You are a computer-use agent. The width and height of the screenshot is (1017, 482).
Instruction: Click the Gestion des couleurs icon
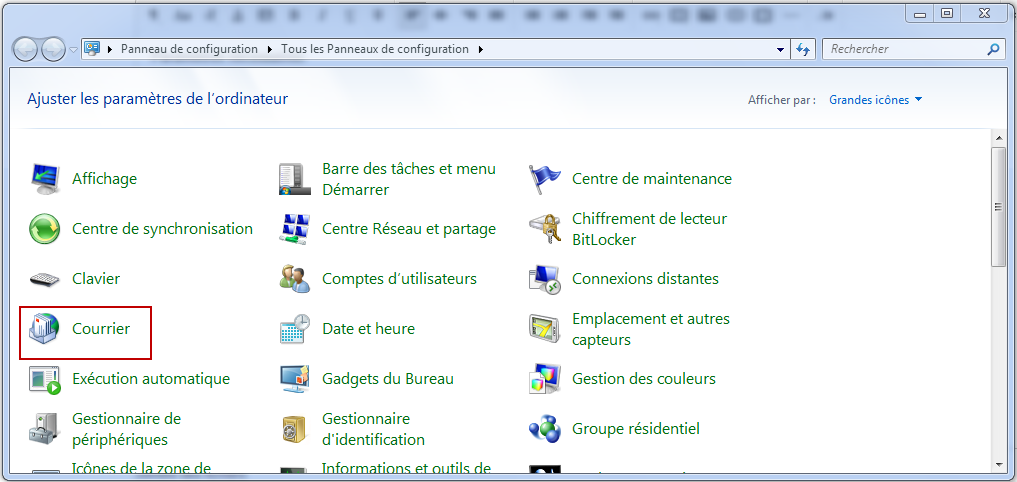click(545, 379)
